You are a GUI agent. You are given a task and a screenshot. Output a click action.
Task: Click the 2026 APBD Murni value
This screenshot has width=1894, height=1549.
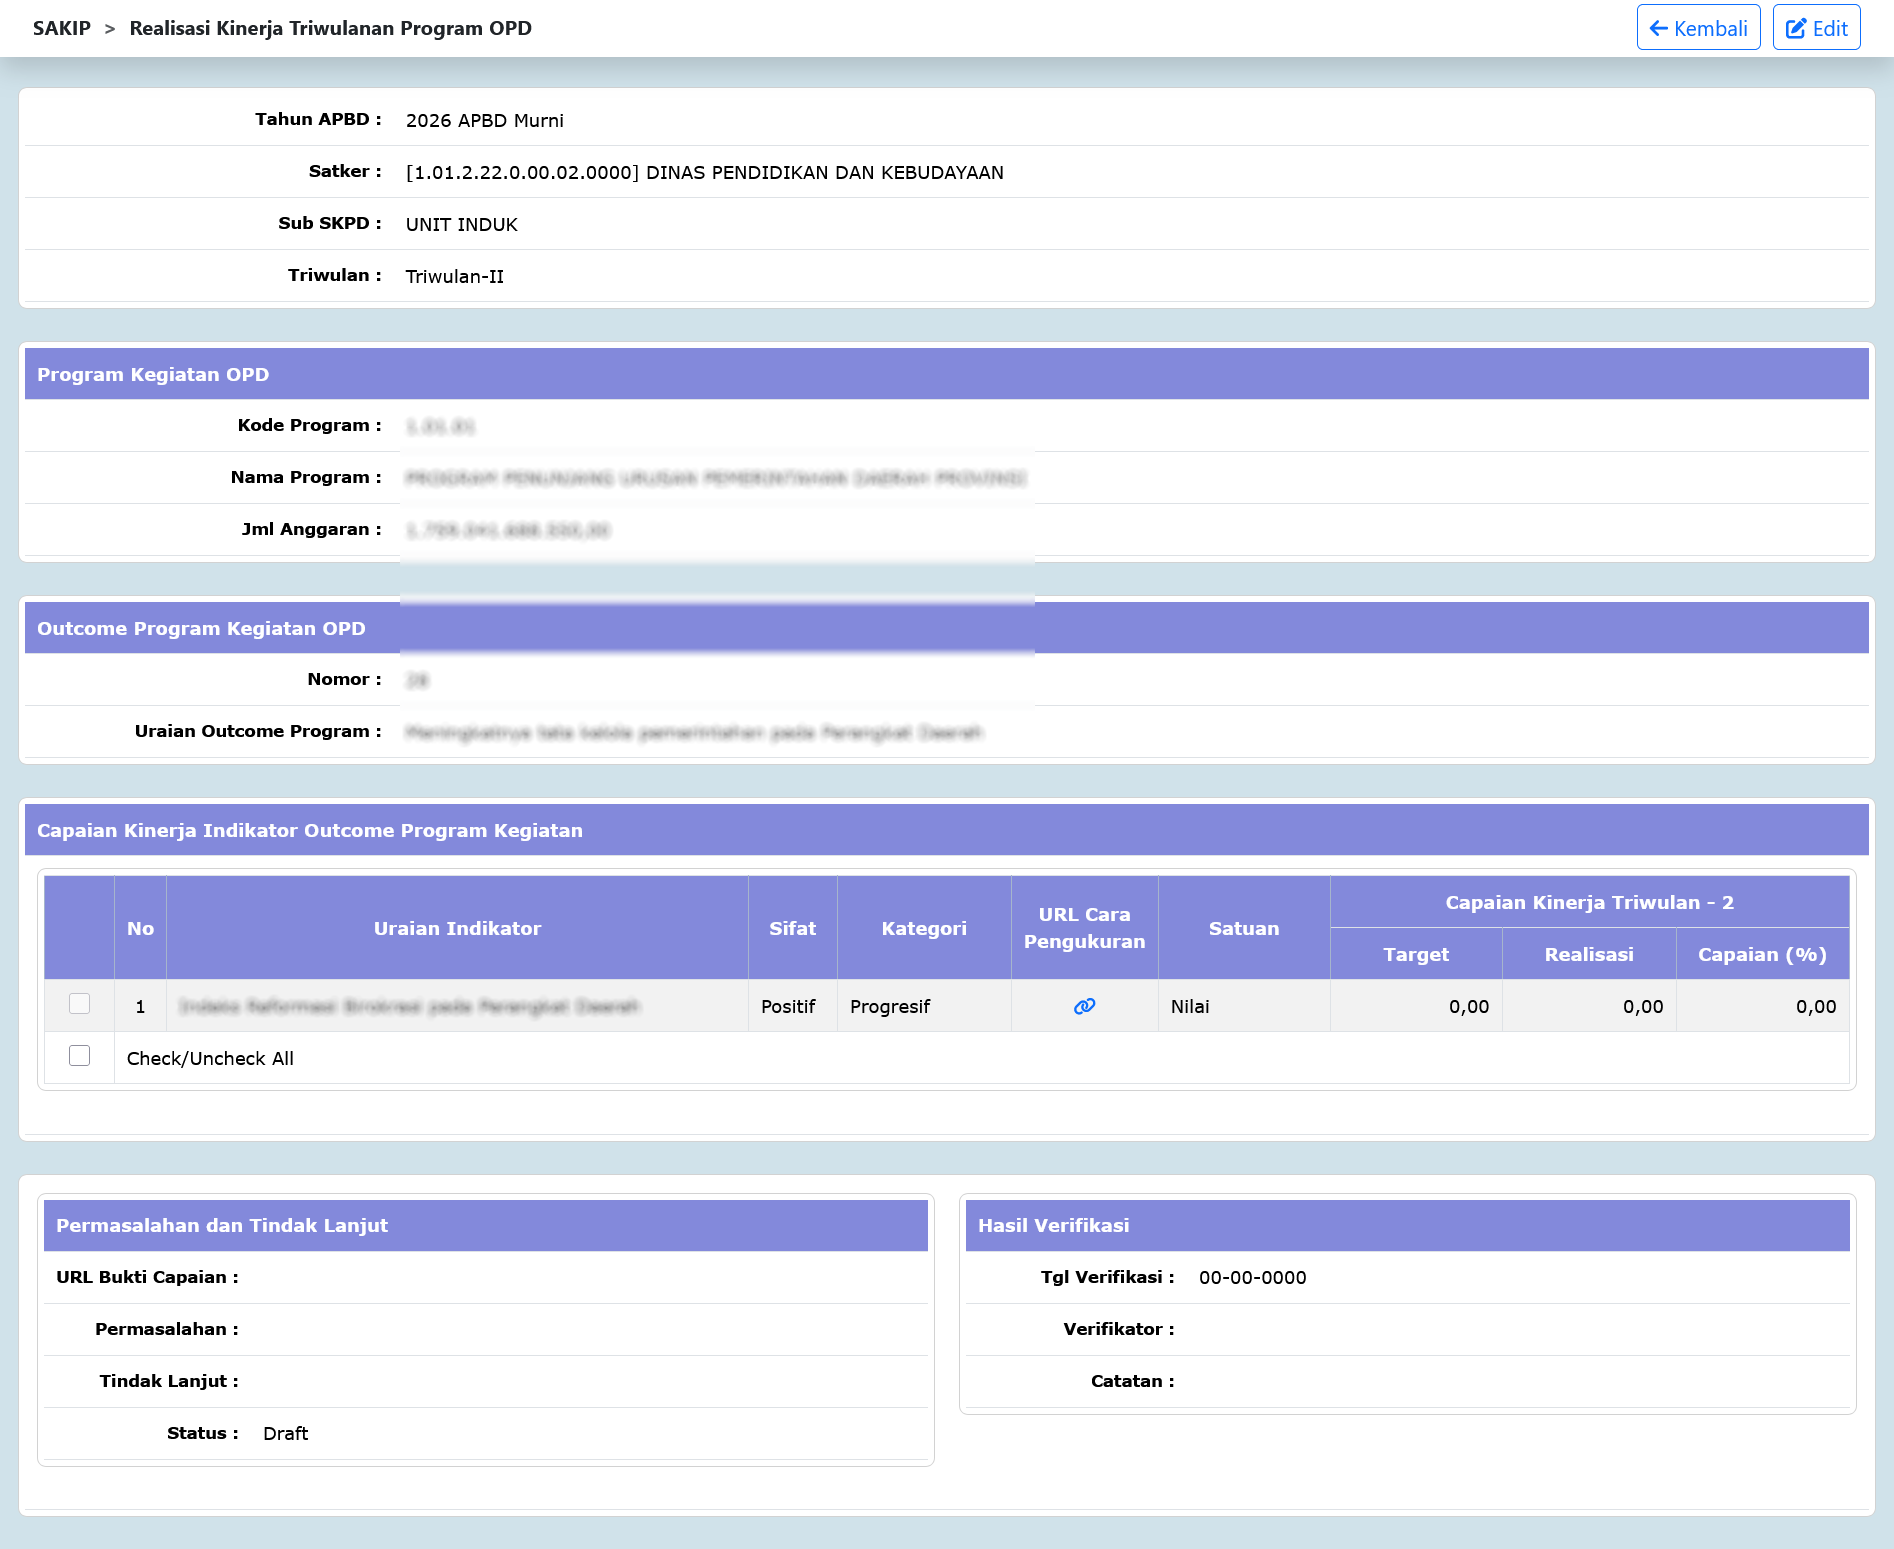pyautogui.click(x=484, y=120)
